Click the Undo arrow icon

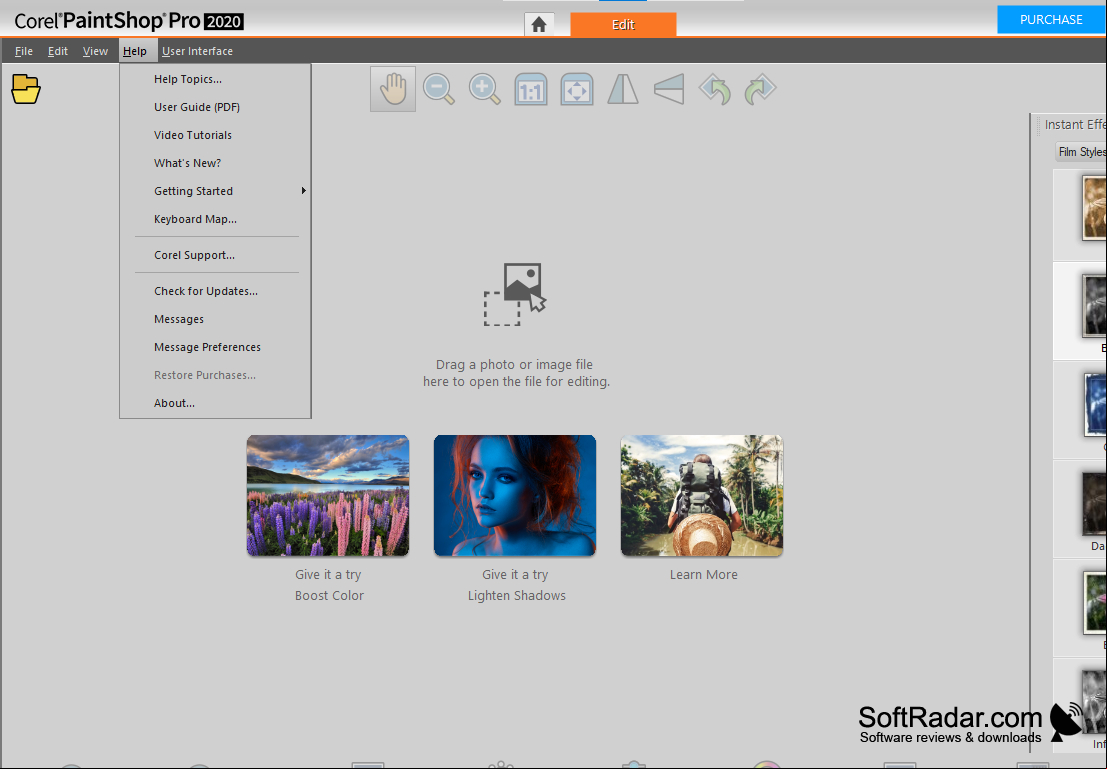click(714, 90)
